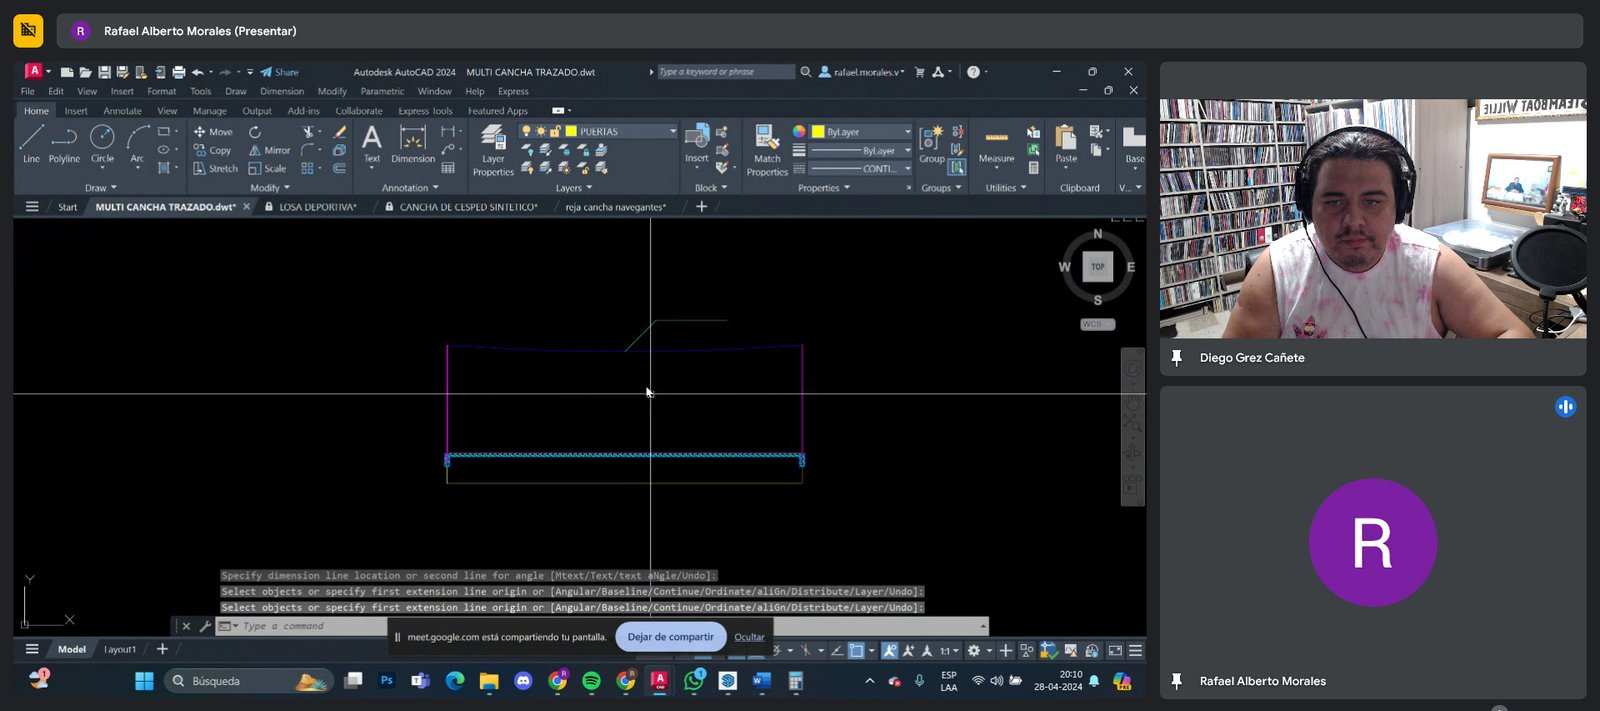The height and width of the screenshot is (711, 1600).
Task: Open the PUERTAS layer dropdown
Action: click(672, 131)
